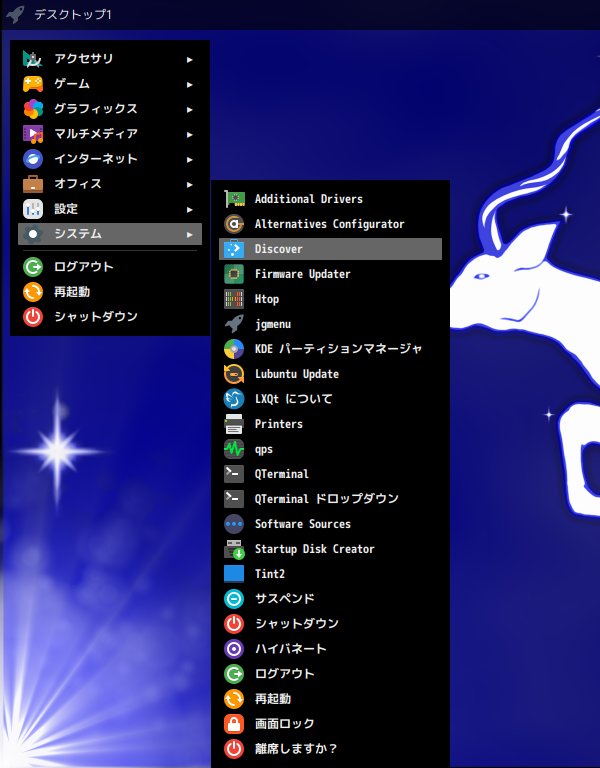Open the アクセサリ menu category
This screenshot has height=768, width=600.
(x=110, y=59)
